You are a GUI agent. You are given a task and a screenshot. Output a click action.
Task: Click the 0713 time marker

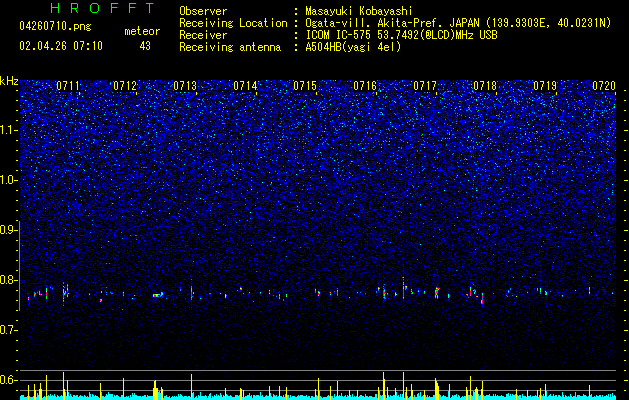[x=185, y=86]
